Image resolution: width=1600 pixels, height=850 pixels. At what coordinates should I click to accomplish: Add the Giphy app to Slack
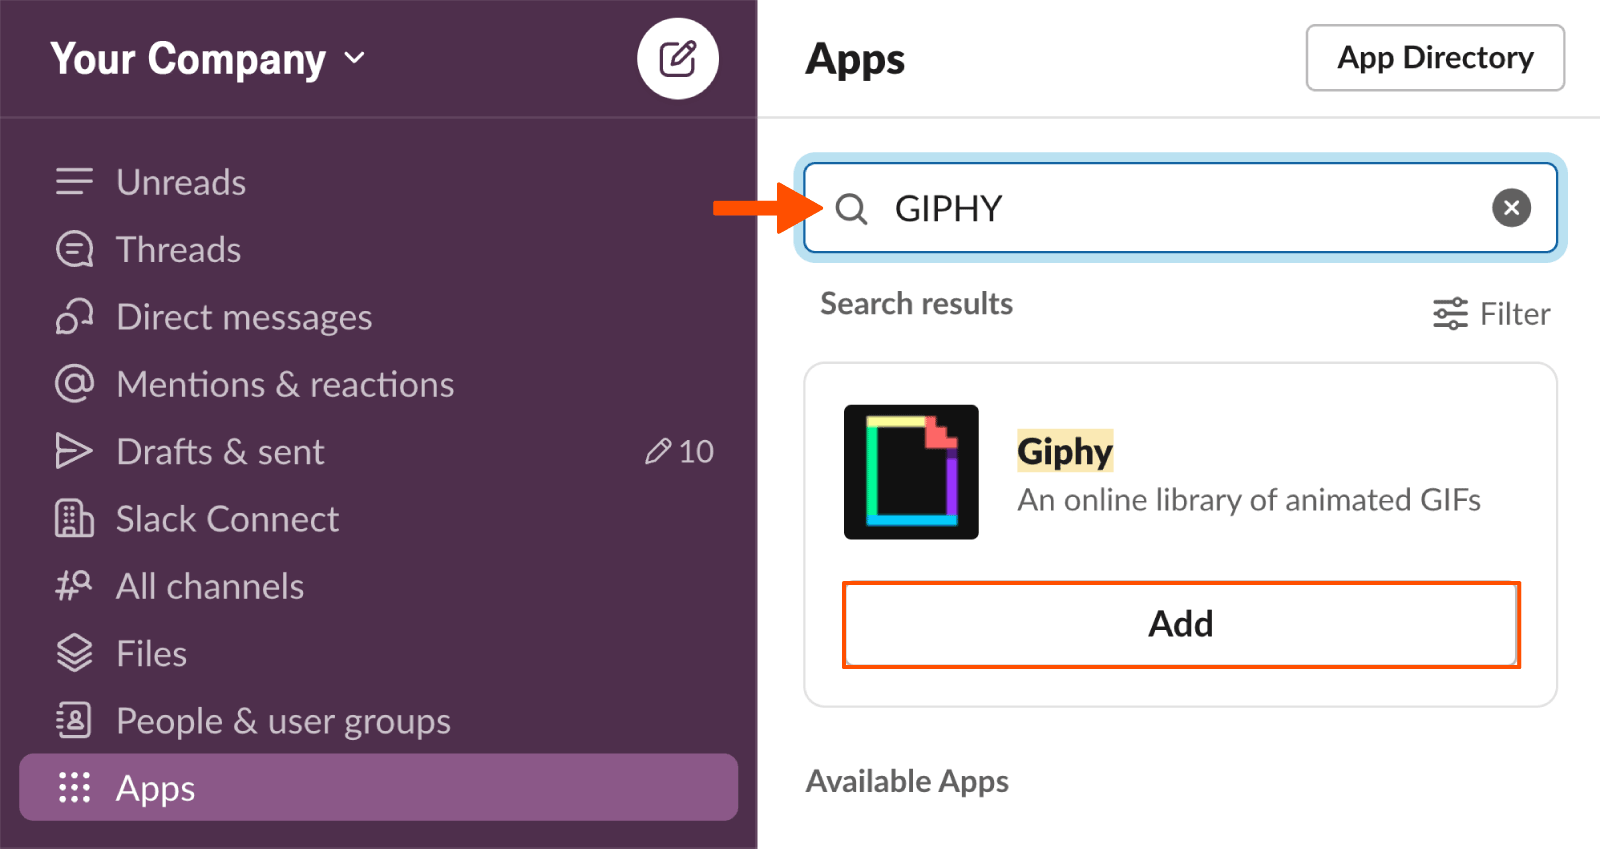point(1180,623)
